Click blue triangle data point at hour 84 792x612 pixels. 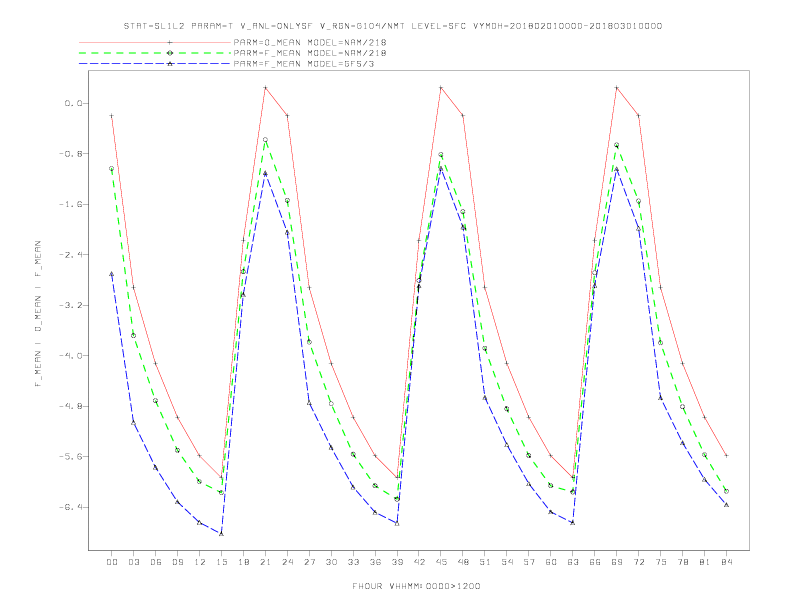(x=726, y=504)
